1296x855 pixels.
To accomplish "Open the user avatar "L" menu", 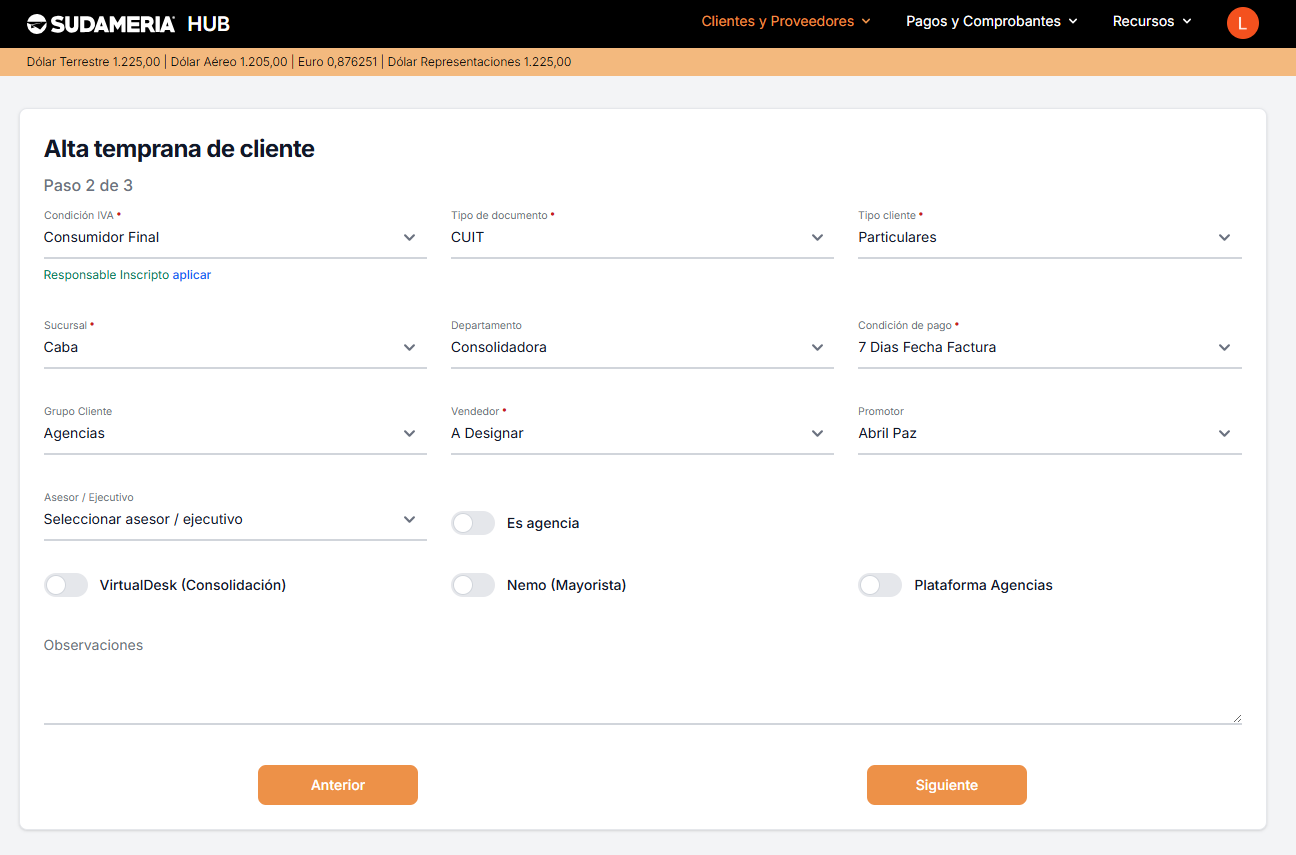I will [x=1242, y=23].
